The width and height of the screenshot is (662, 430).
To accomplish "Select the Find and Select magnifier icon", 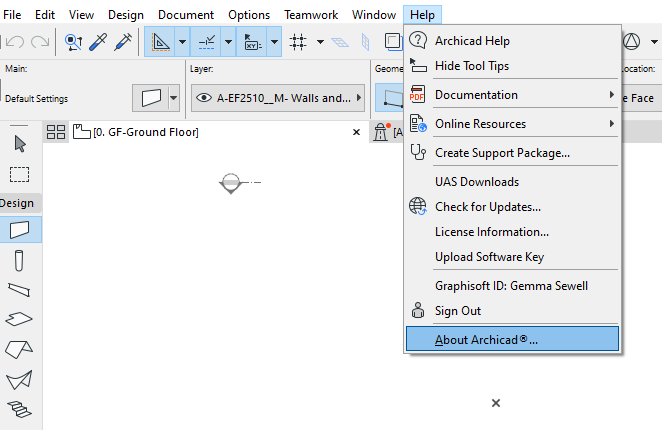I will coord(73,42).
